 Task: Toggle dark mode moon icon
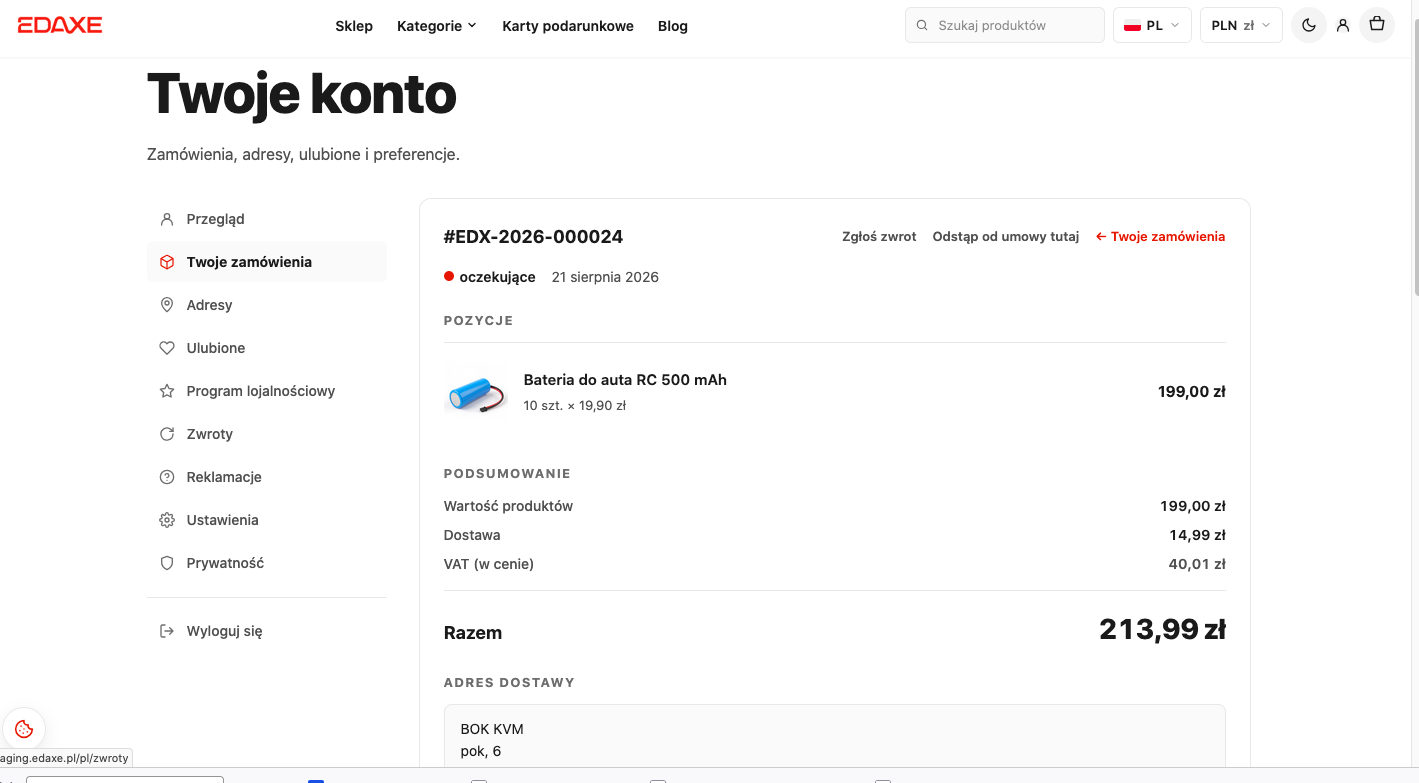coord(1309,25)
